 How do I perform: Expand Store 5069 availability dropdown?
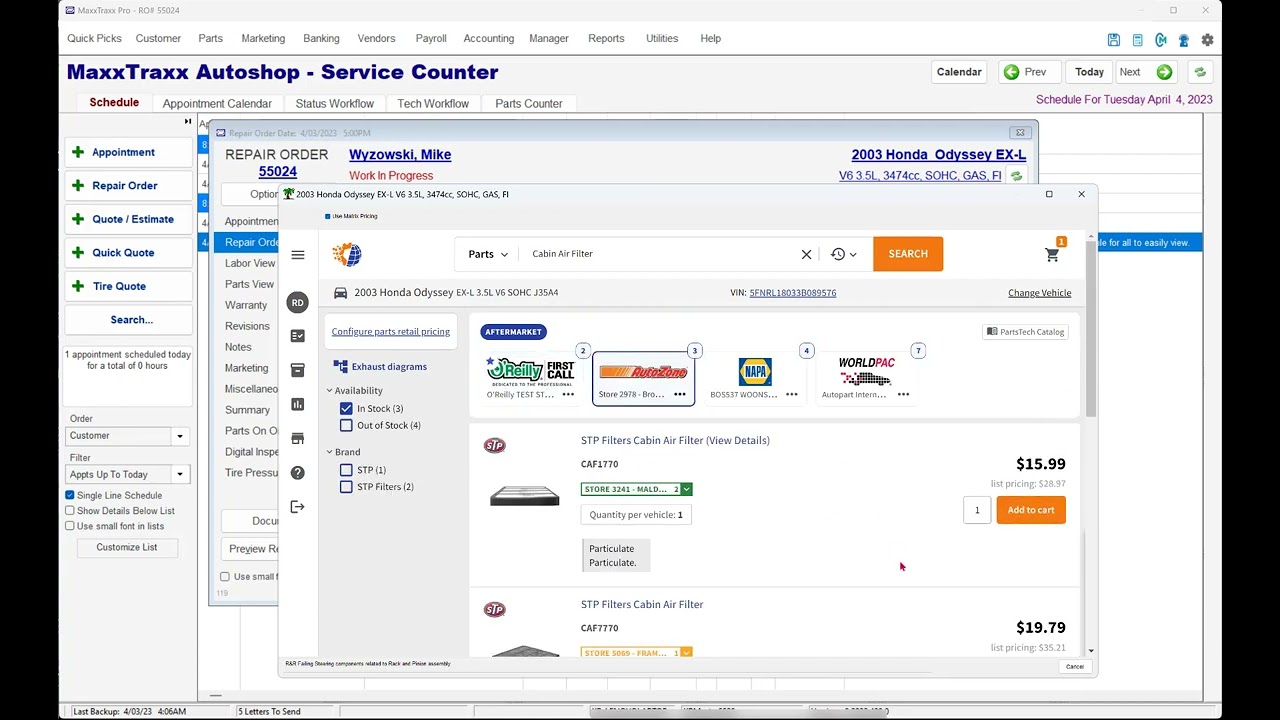(686, 653)
